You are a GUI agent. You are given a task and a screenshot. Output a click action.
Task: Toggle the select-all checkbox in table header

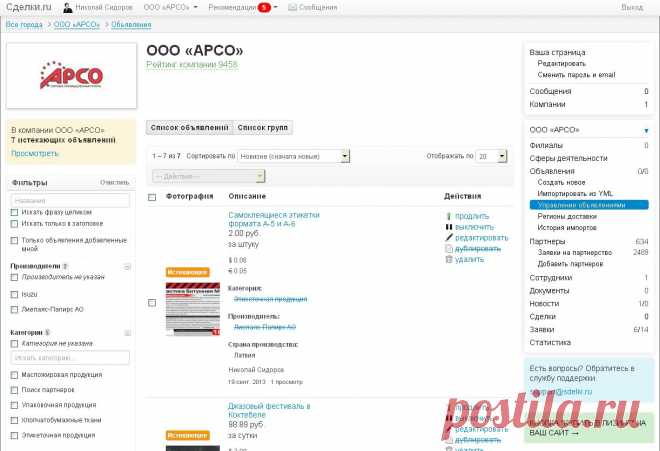(152, 197)
